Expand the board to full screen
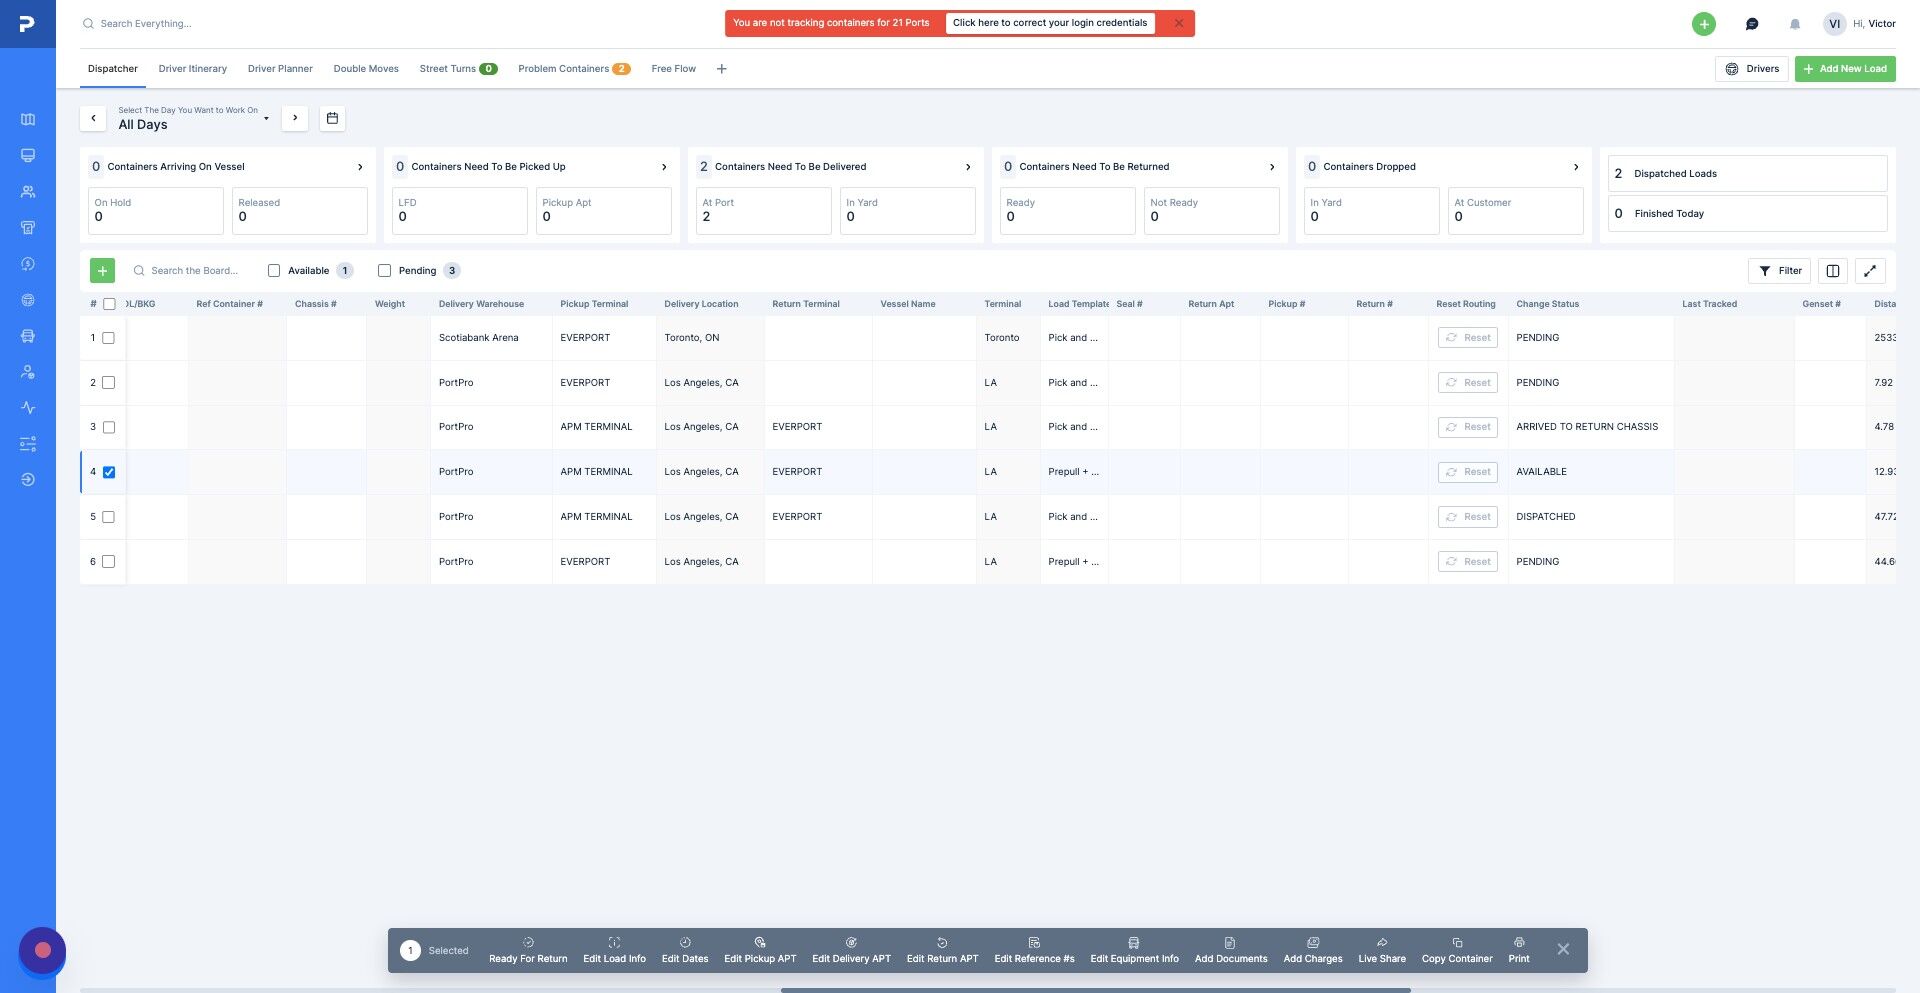Viewport: 1920px width, 993px height. (x=1870, y=271)
